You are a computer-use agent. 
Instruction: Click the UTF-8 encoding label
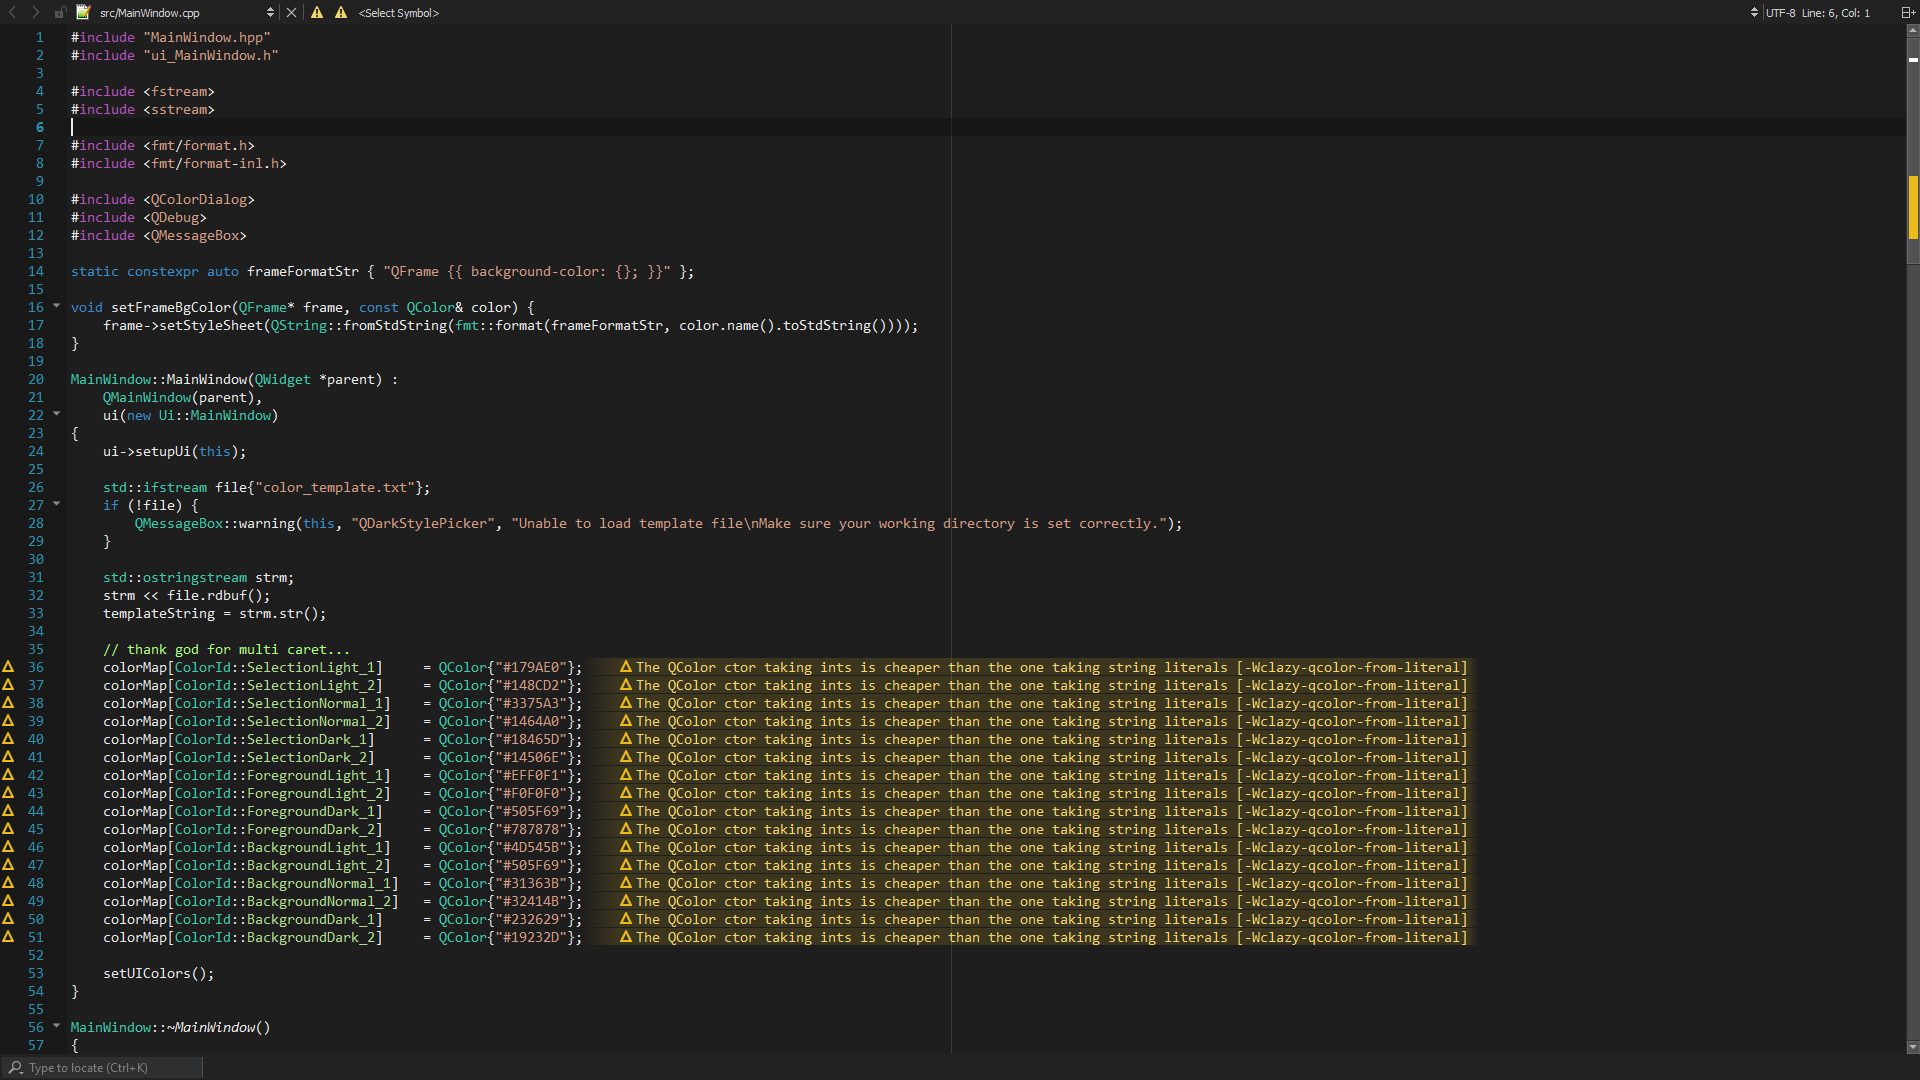click(1780, 13)
